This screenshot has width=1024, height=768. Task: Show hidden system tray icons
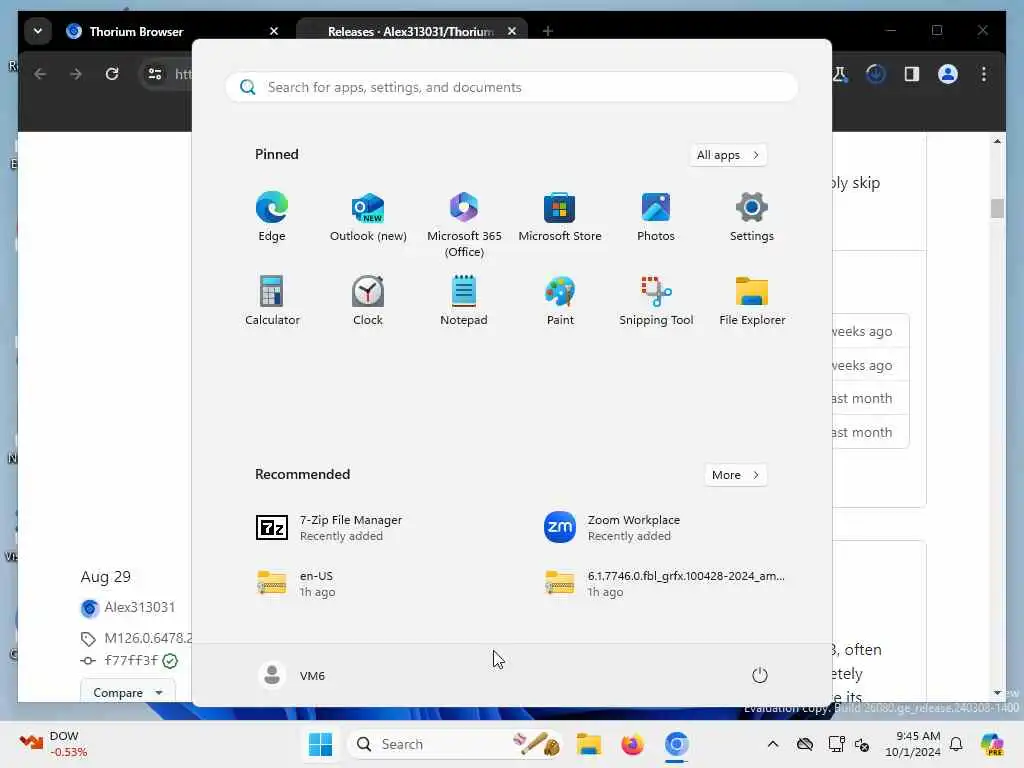(773, 744)
